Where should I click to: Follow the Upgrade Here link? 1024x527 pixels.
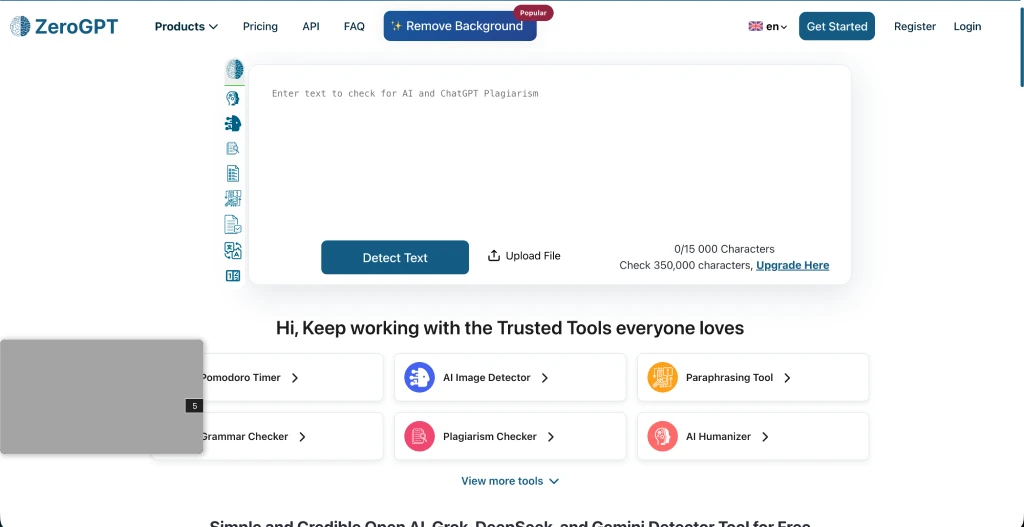[x=793, y=265]
